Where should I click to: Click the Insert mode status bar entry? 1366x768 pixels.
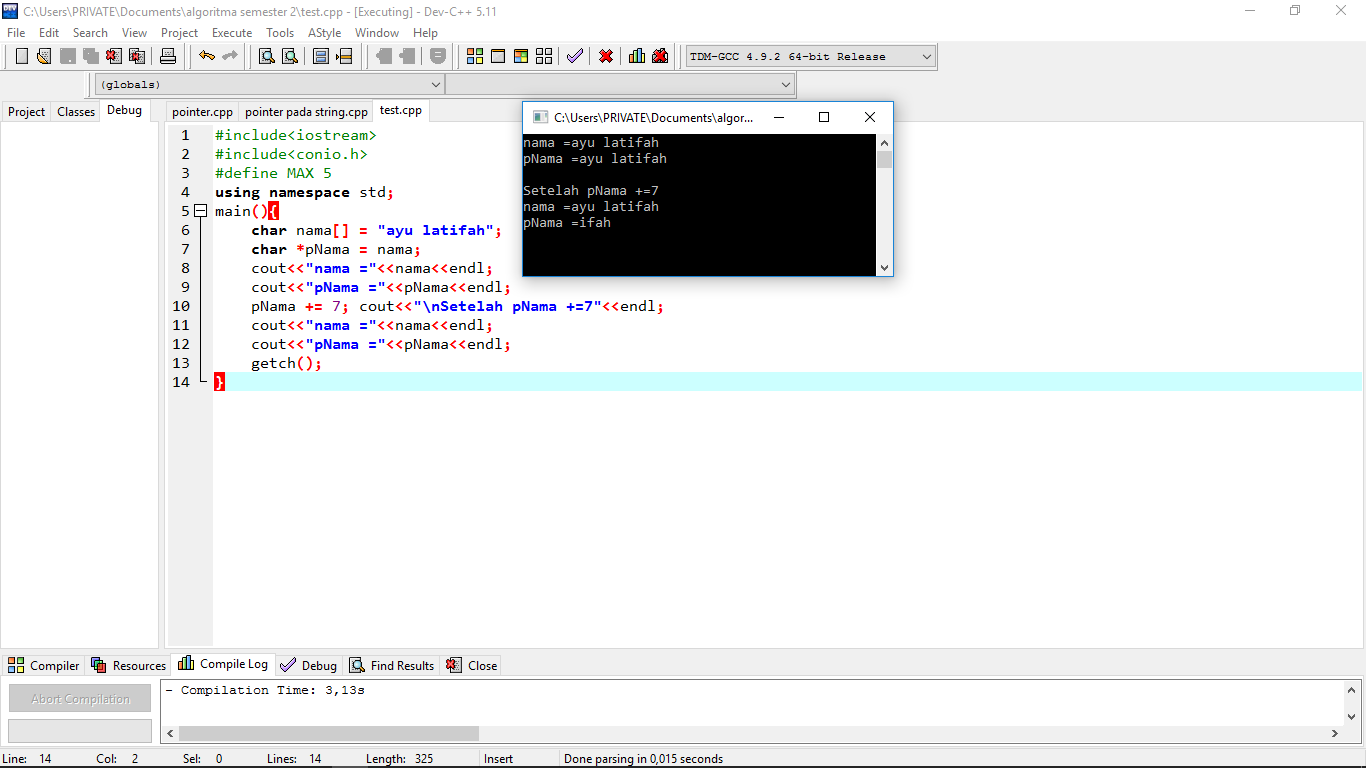tap(498, 759)
